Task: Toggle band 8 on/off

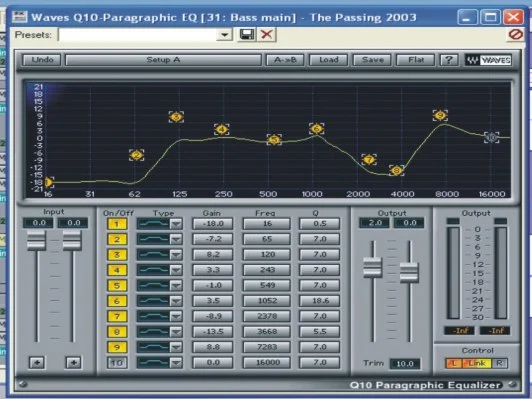Action: pos(117,332)
